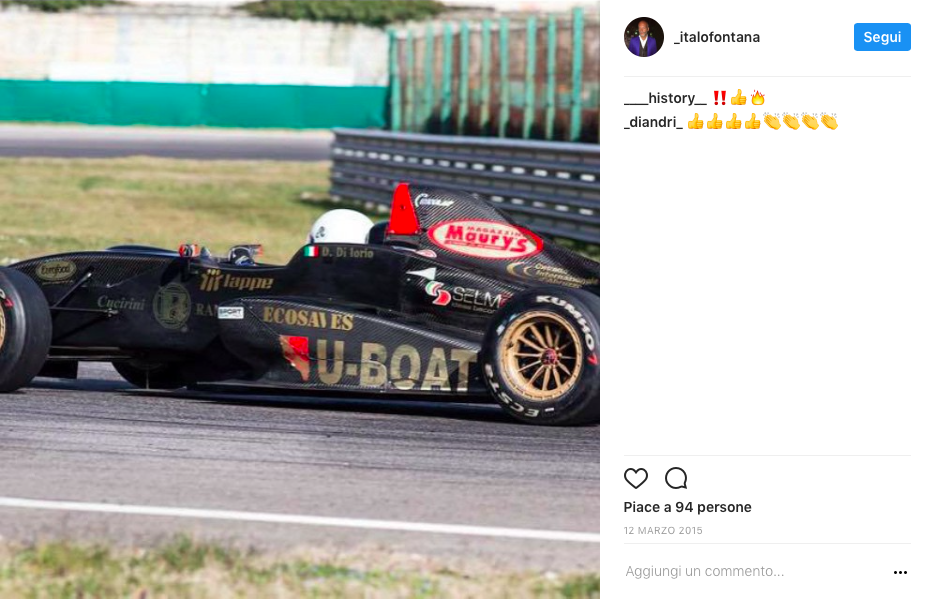
Task: Open the _diandri_ commenter profile
Action: click(x=653, y=122)
